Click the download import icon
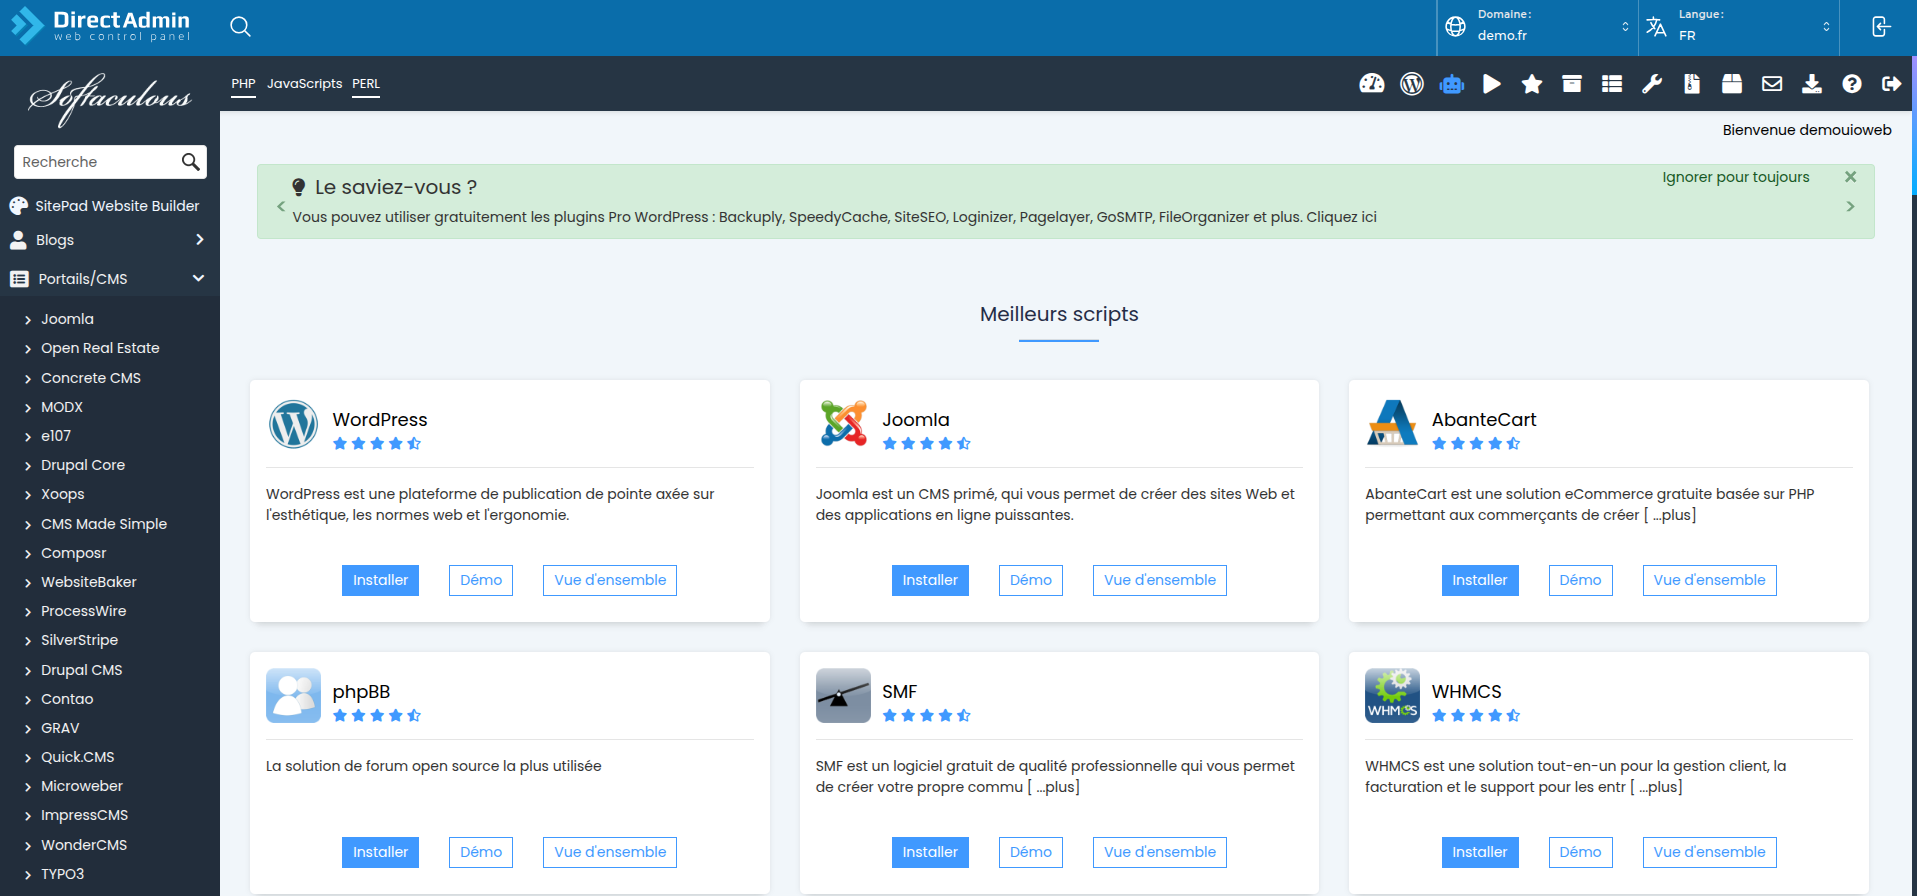Image resolution: width=1917 pixels, height=896 pixels. (1812, 84)
